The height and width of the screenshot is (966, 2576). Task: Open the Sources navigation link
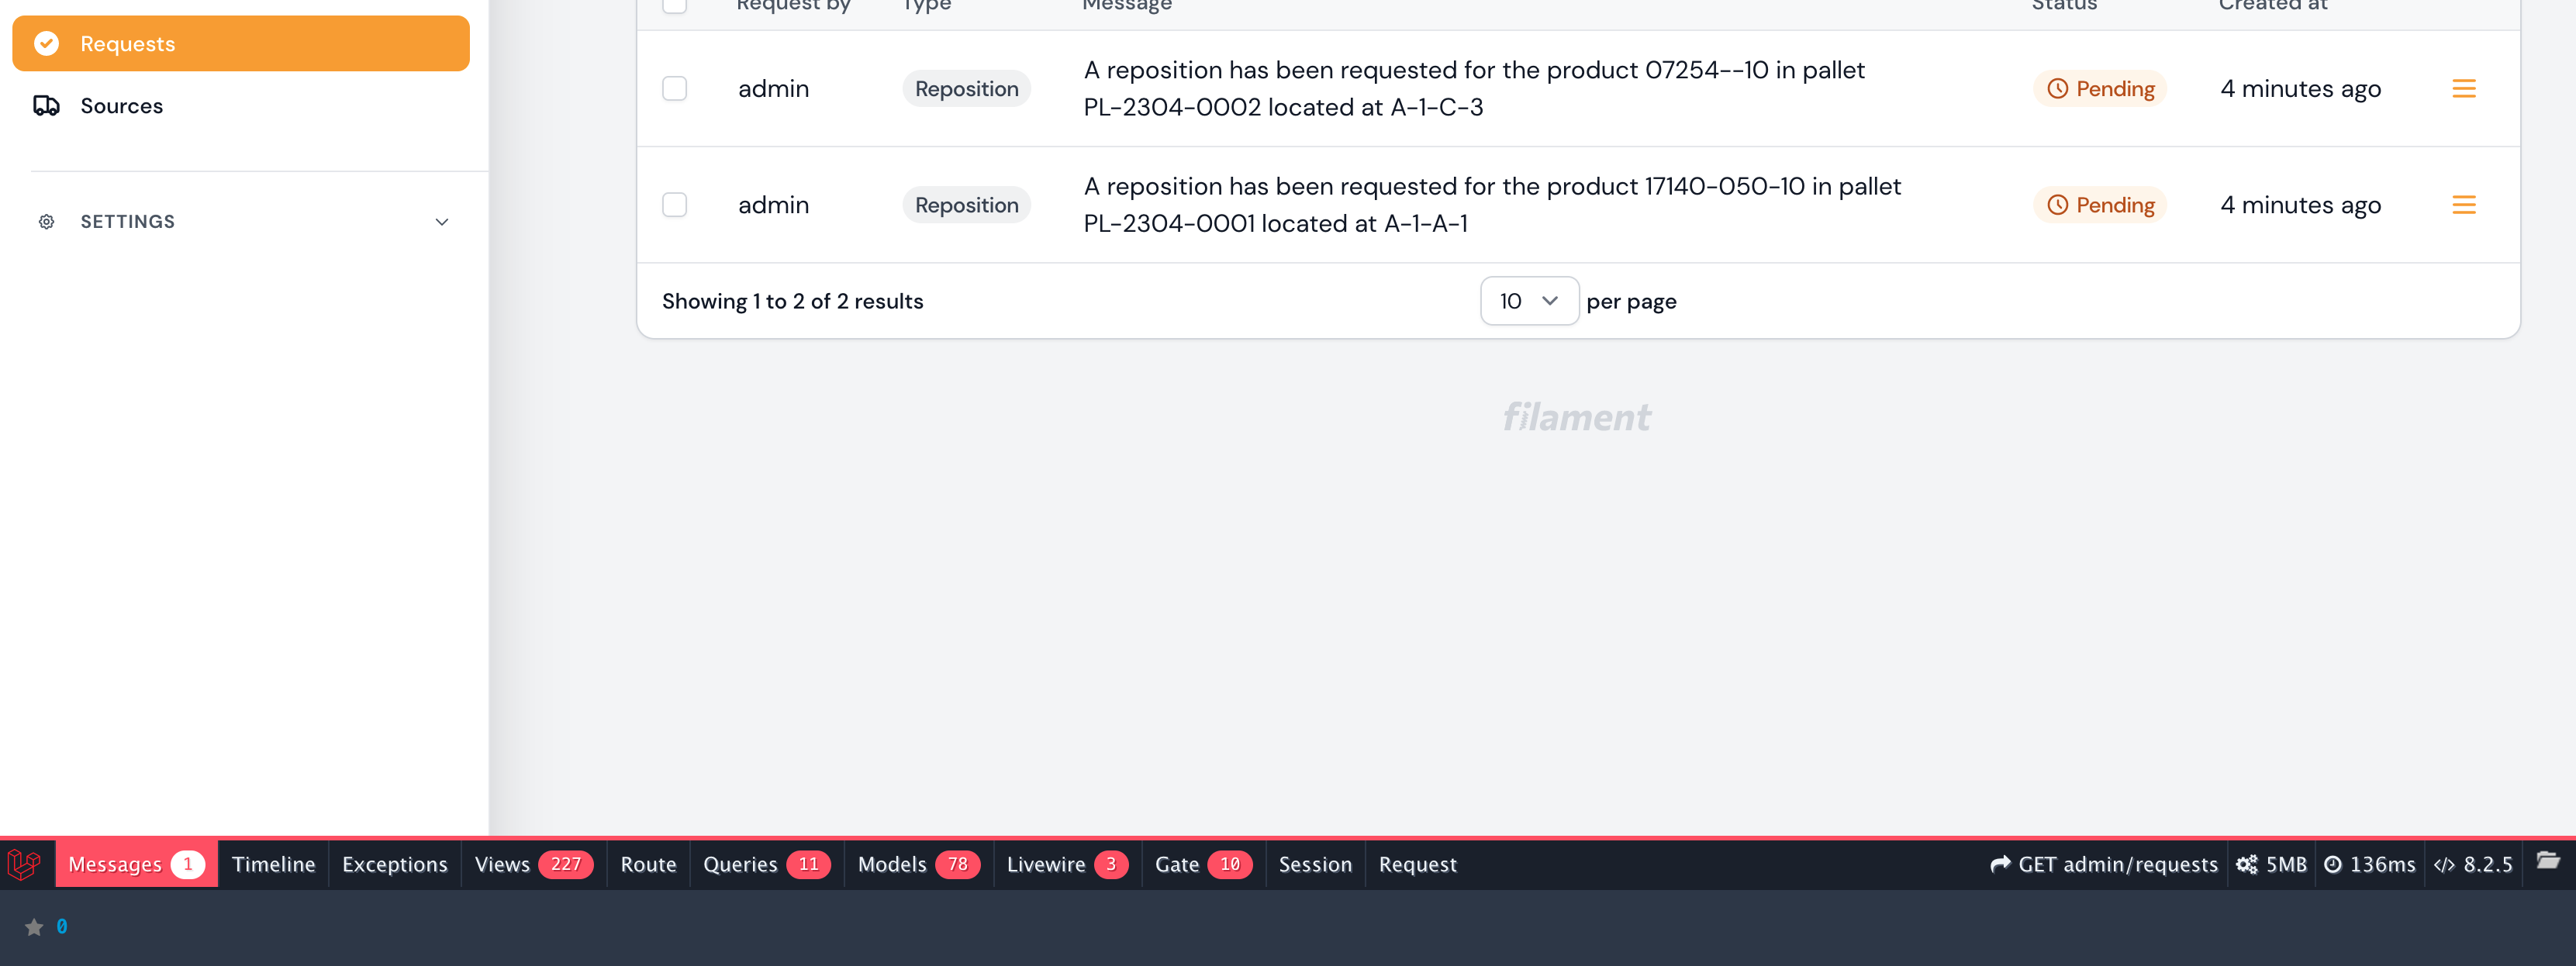(121, 106)
